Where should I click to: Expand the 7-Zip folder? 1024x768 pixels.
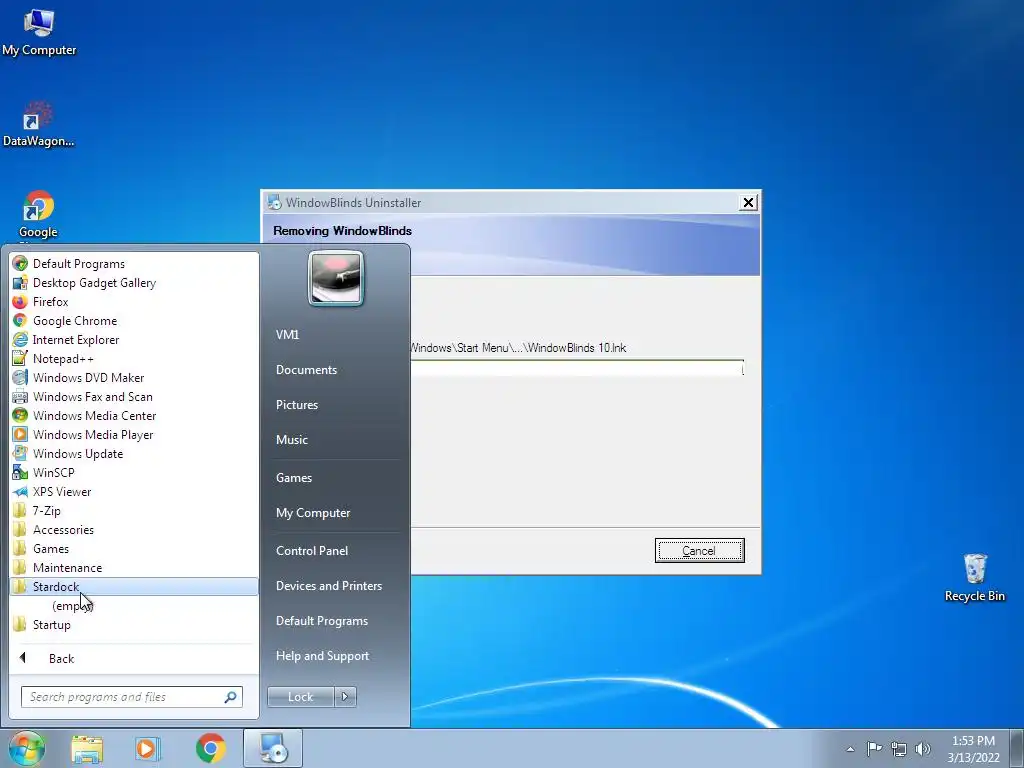coord(134,511)
